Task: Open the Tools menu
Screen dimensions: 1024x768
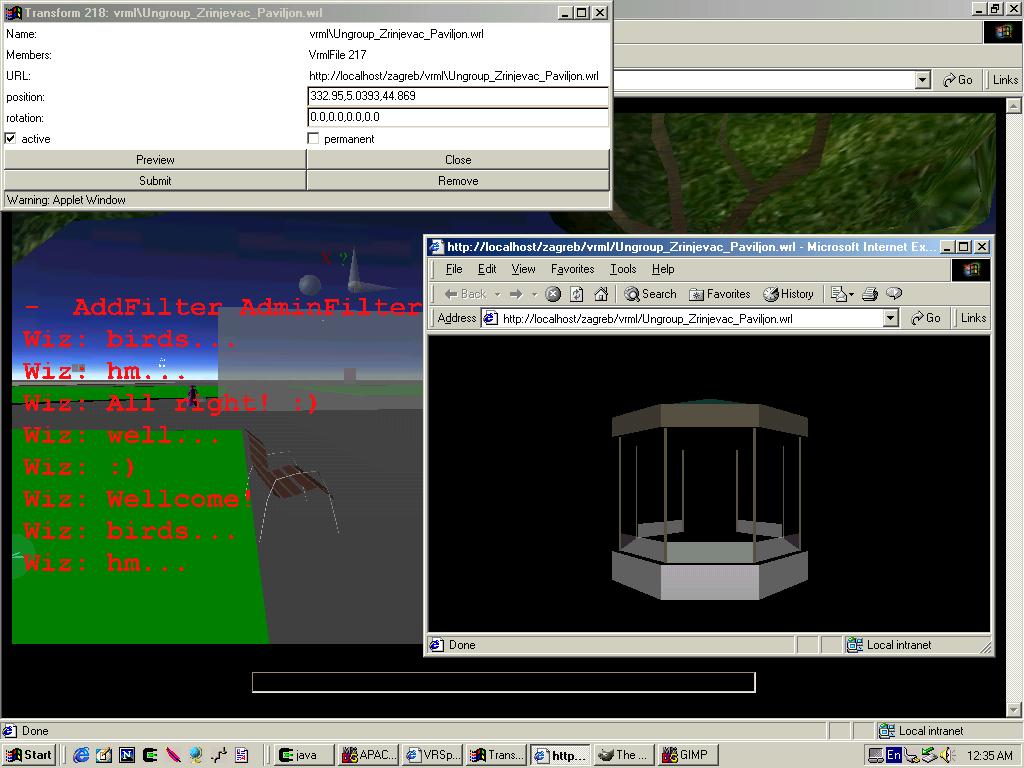Action: [x=623, y=269]
